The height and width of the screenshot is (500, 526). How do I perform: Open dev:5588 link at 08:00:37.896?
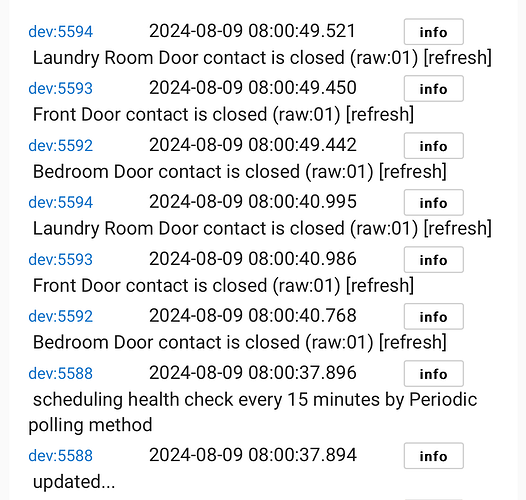(x=60, y=373)
